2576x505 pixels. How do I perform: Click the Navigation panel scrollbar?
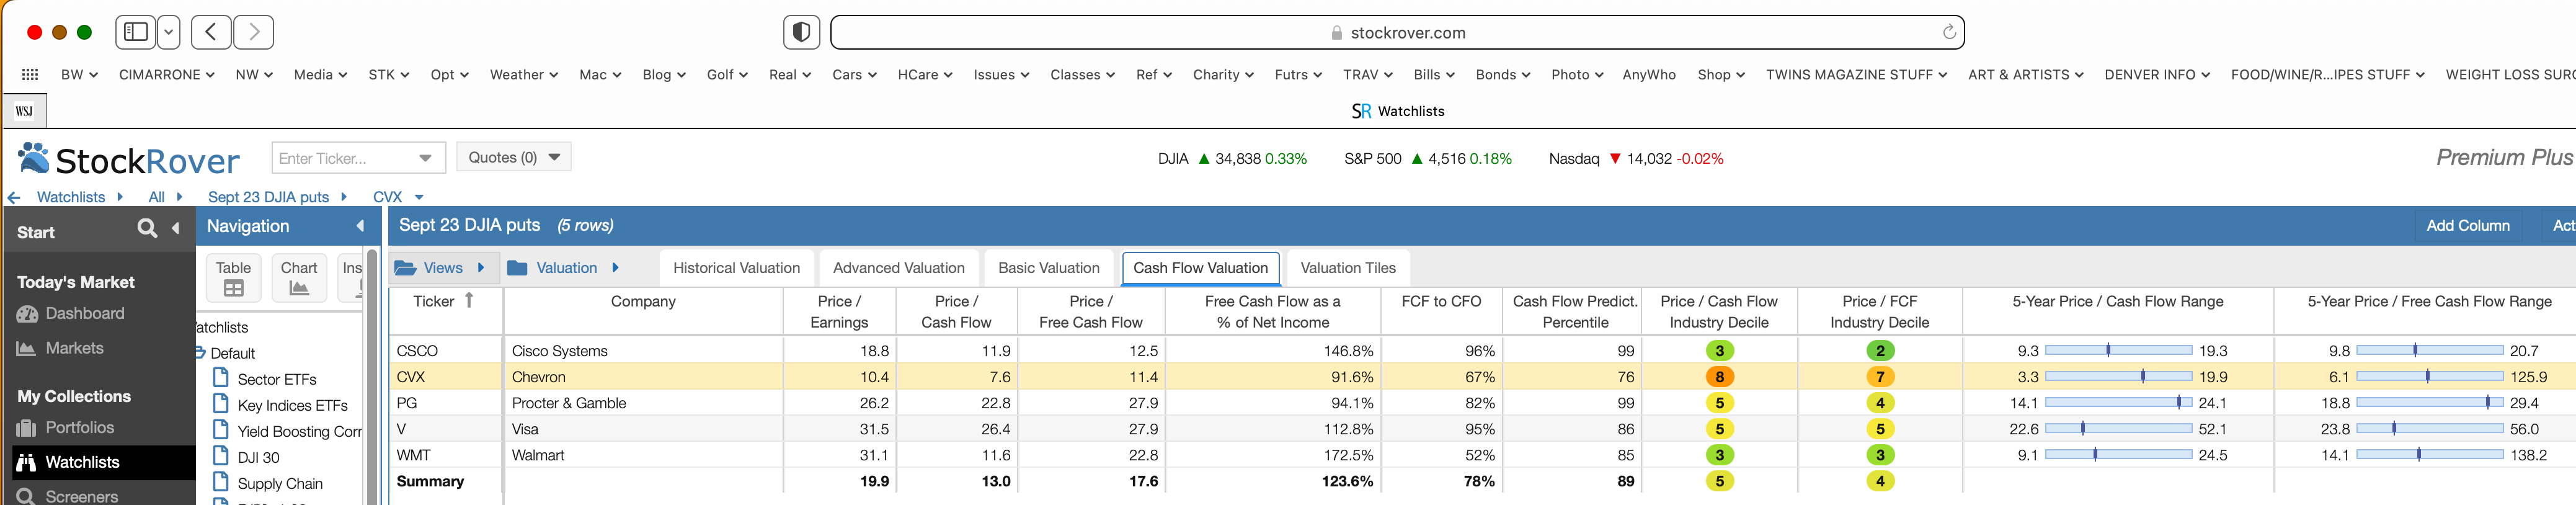[372, 375]
